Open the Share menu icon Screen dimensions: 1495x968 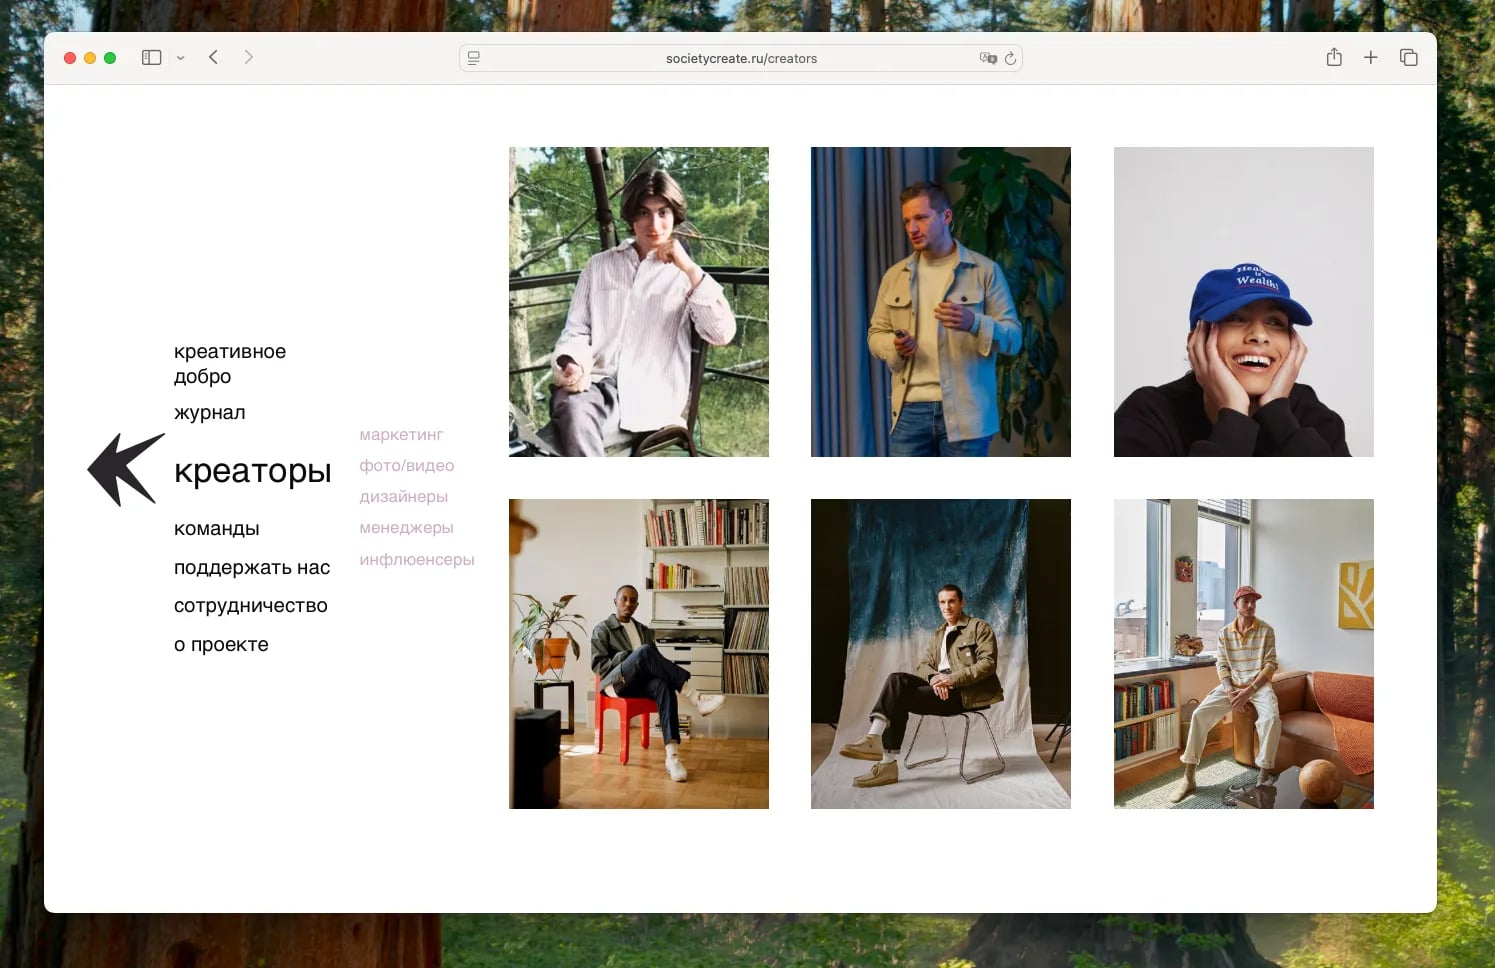pyautogui.click(x=1334, y=57)
